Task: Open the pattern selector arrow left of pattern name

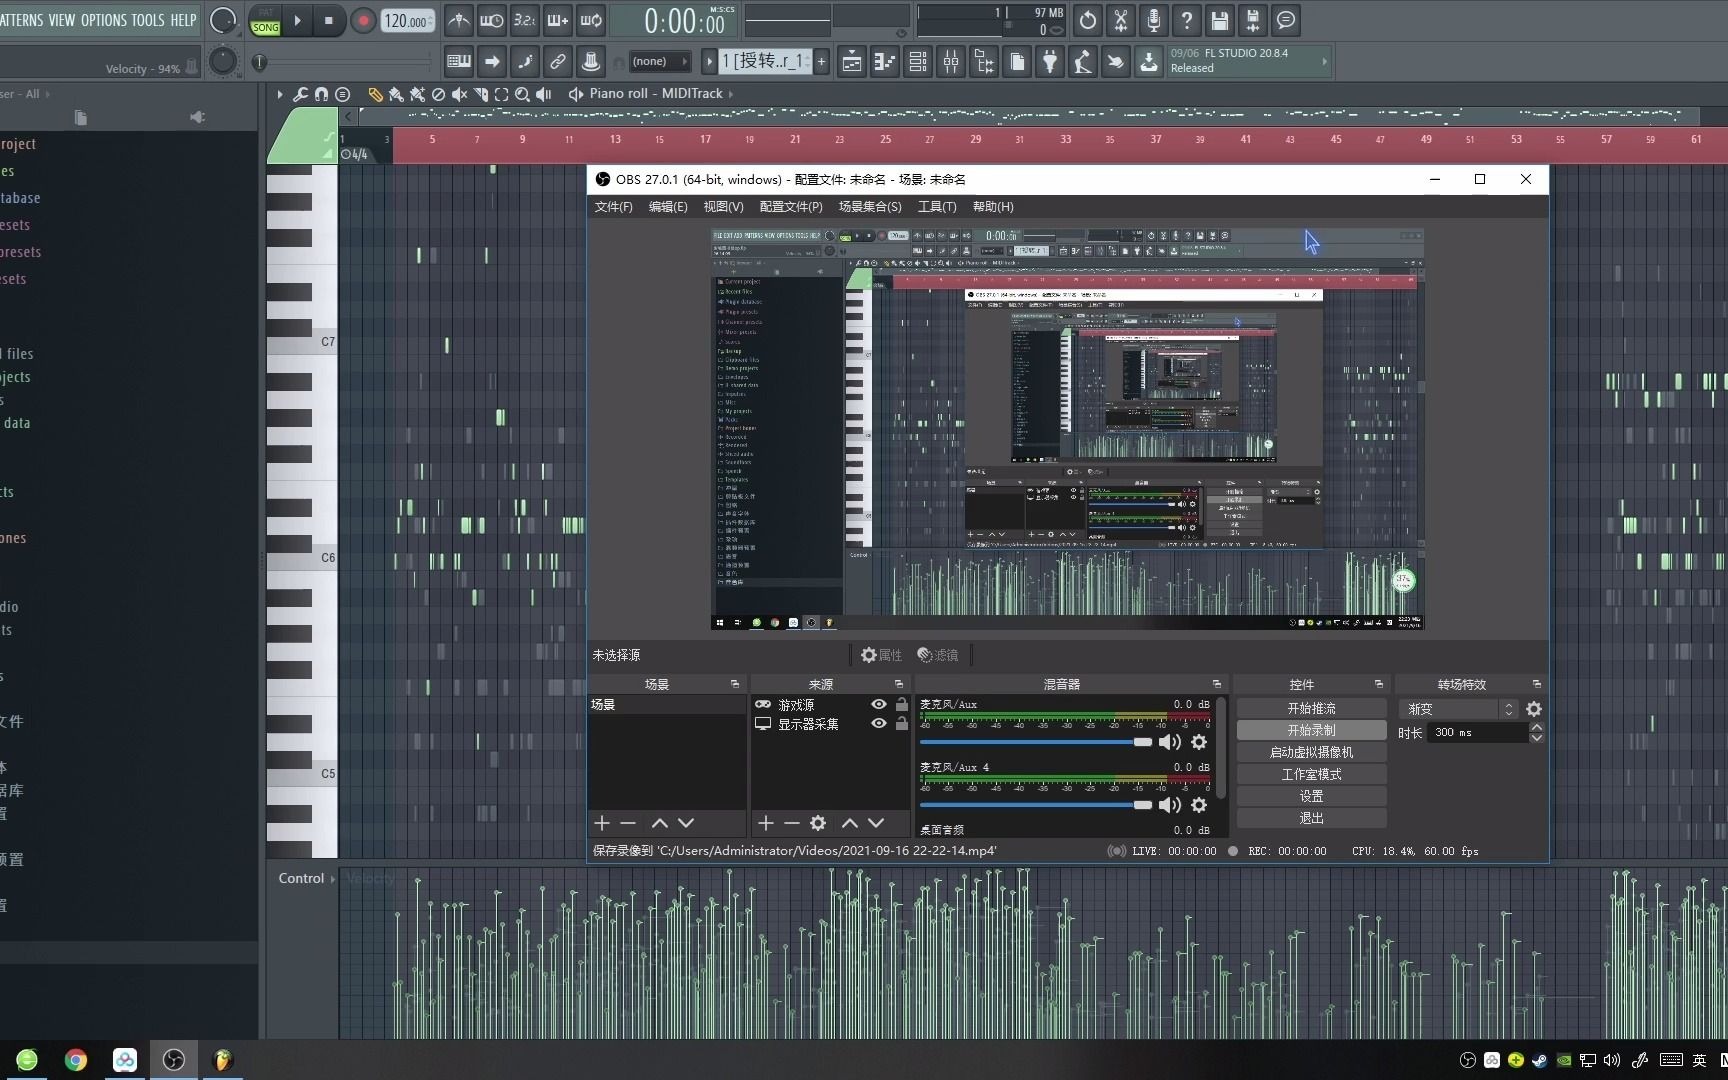Action: coord(709,62)
